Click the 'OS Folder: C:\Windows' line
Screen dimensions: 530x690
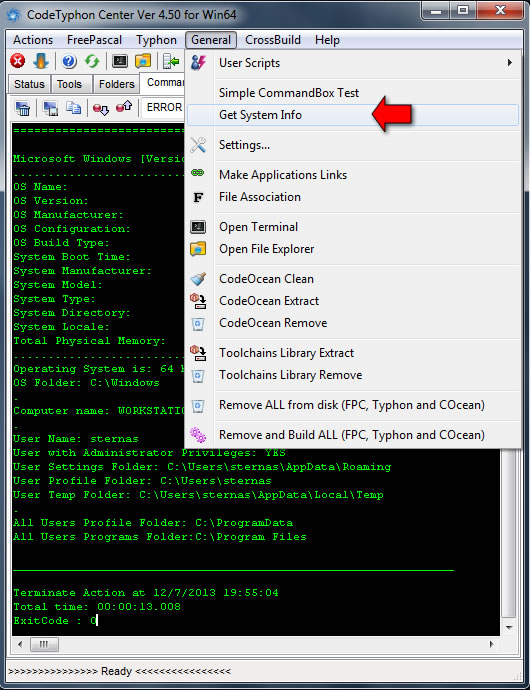86,382
